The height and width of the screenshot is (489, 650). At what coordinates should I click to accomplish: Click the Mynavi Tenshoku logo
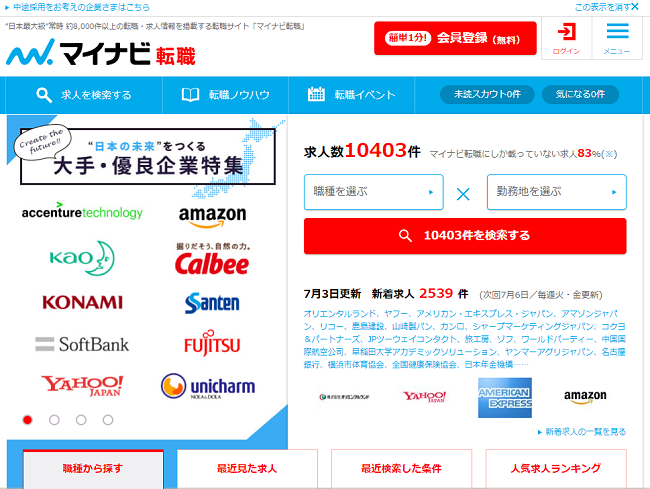(x=100, y=53)
